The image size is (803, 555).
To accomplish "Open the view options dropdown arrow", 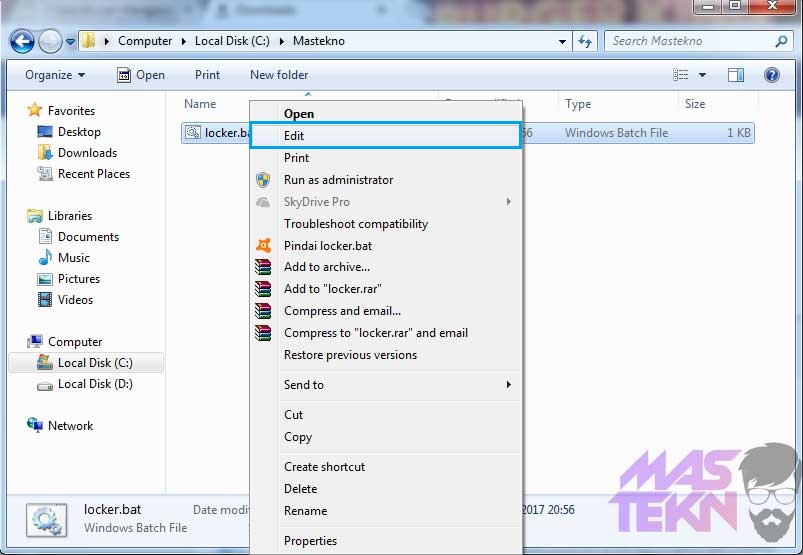I will tap(702, 75).
